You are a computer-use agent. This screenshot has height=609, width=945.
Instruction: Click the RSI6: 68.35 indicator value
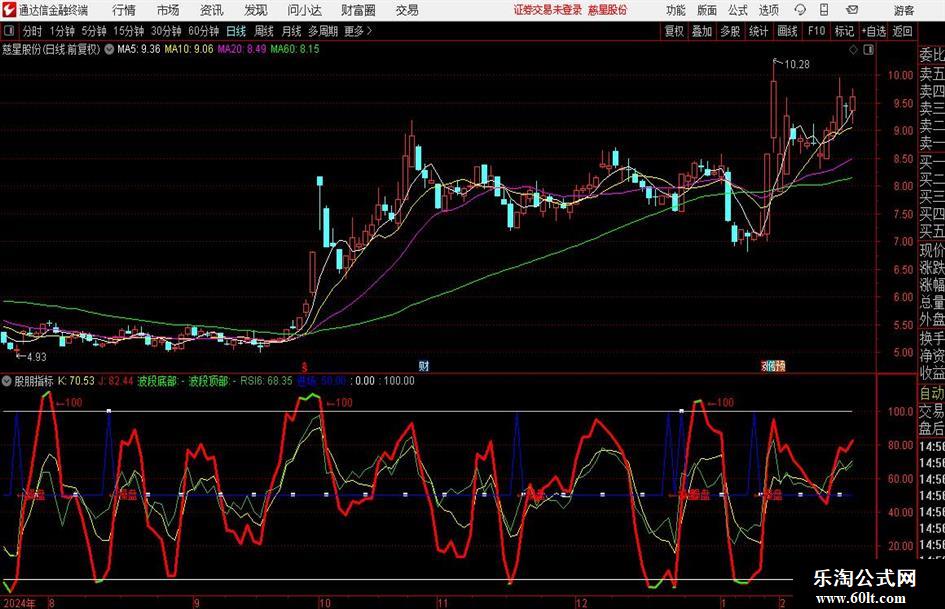pos(266,381)
